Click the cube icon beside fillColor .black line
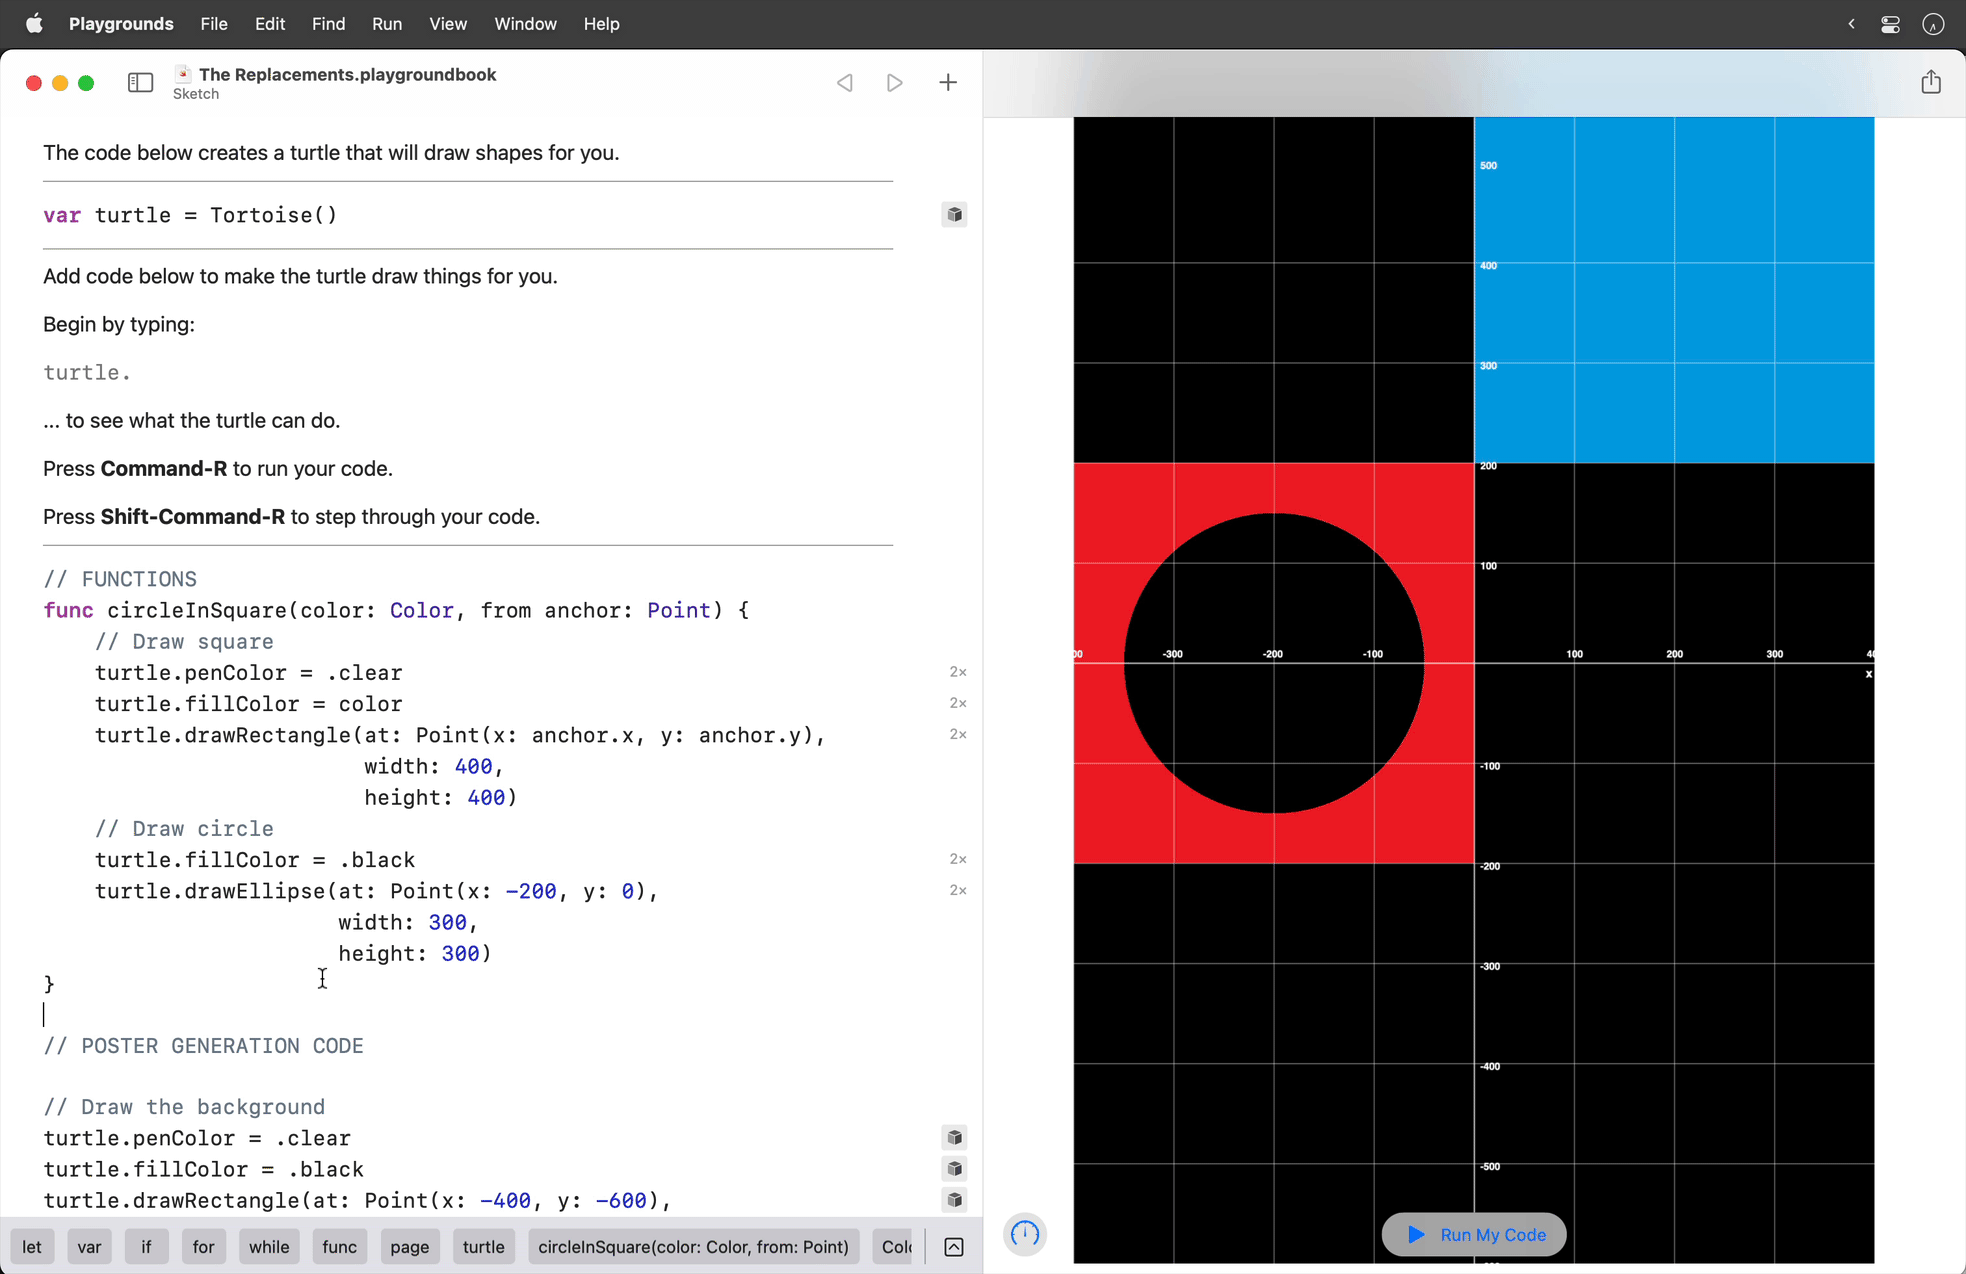The width and height of the screenshot is (1966, 1274). [954, 1168]
